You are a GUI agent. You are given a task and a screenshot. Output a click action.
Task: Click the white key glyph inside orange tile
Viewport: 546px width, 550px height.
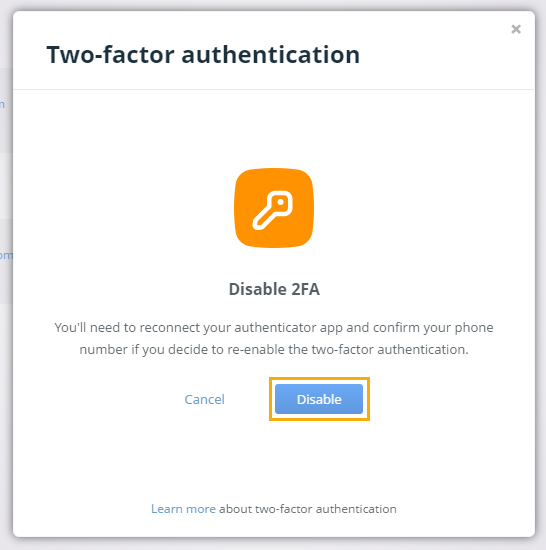point(273,210)
